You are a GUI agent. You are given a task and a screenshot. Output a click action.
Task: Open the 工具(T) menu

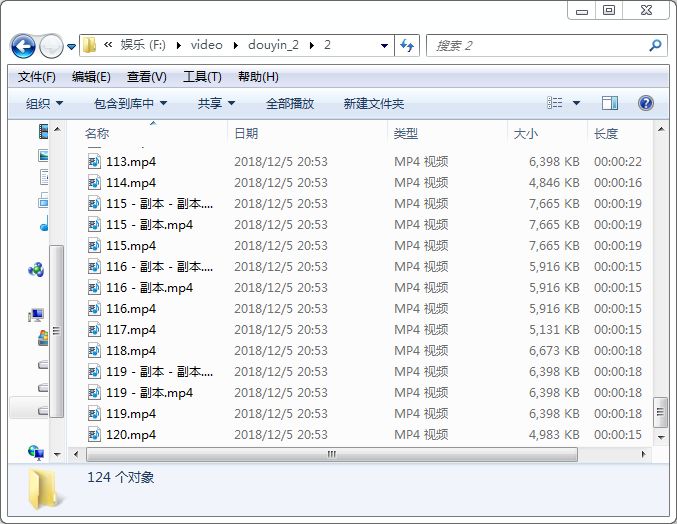tap(202, 77)
